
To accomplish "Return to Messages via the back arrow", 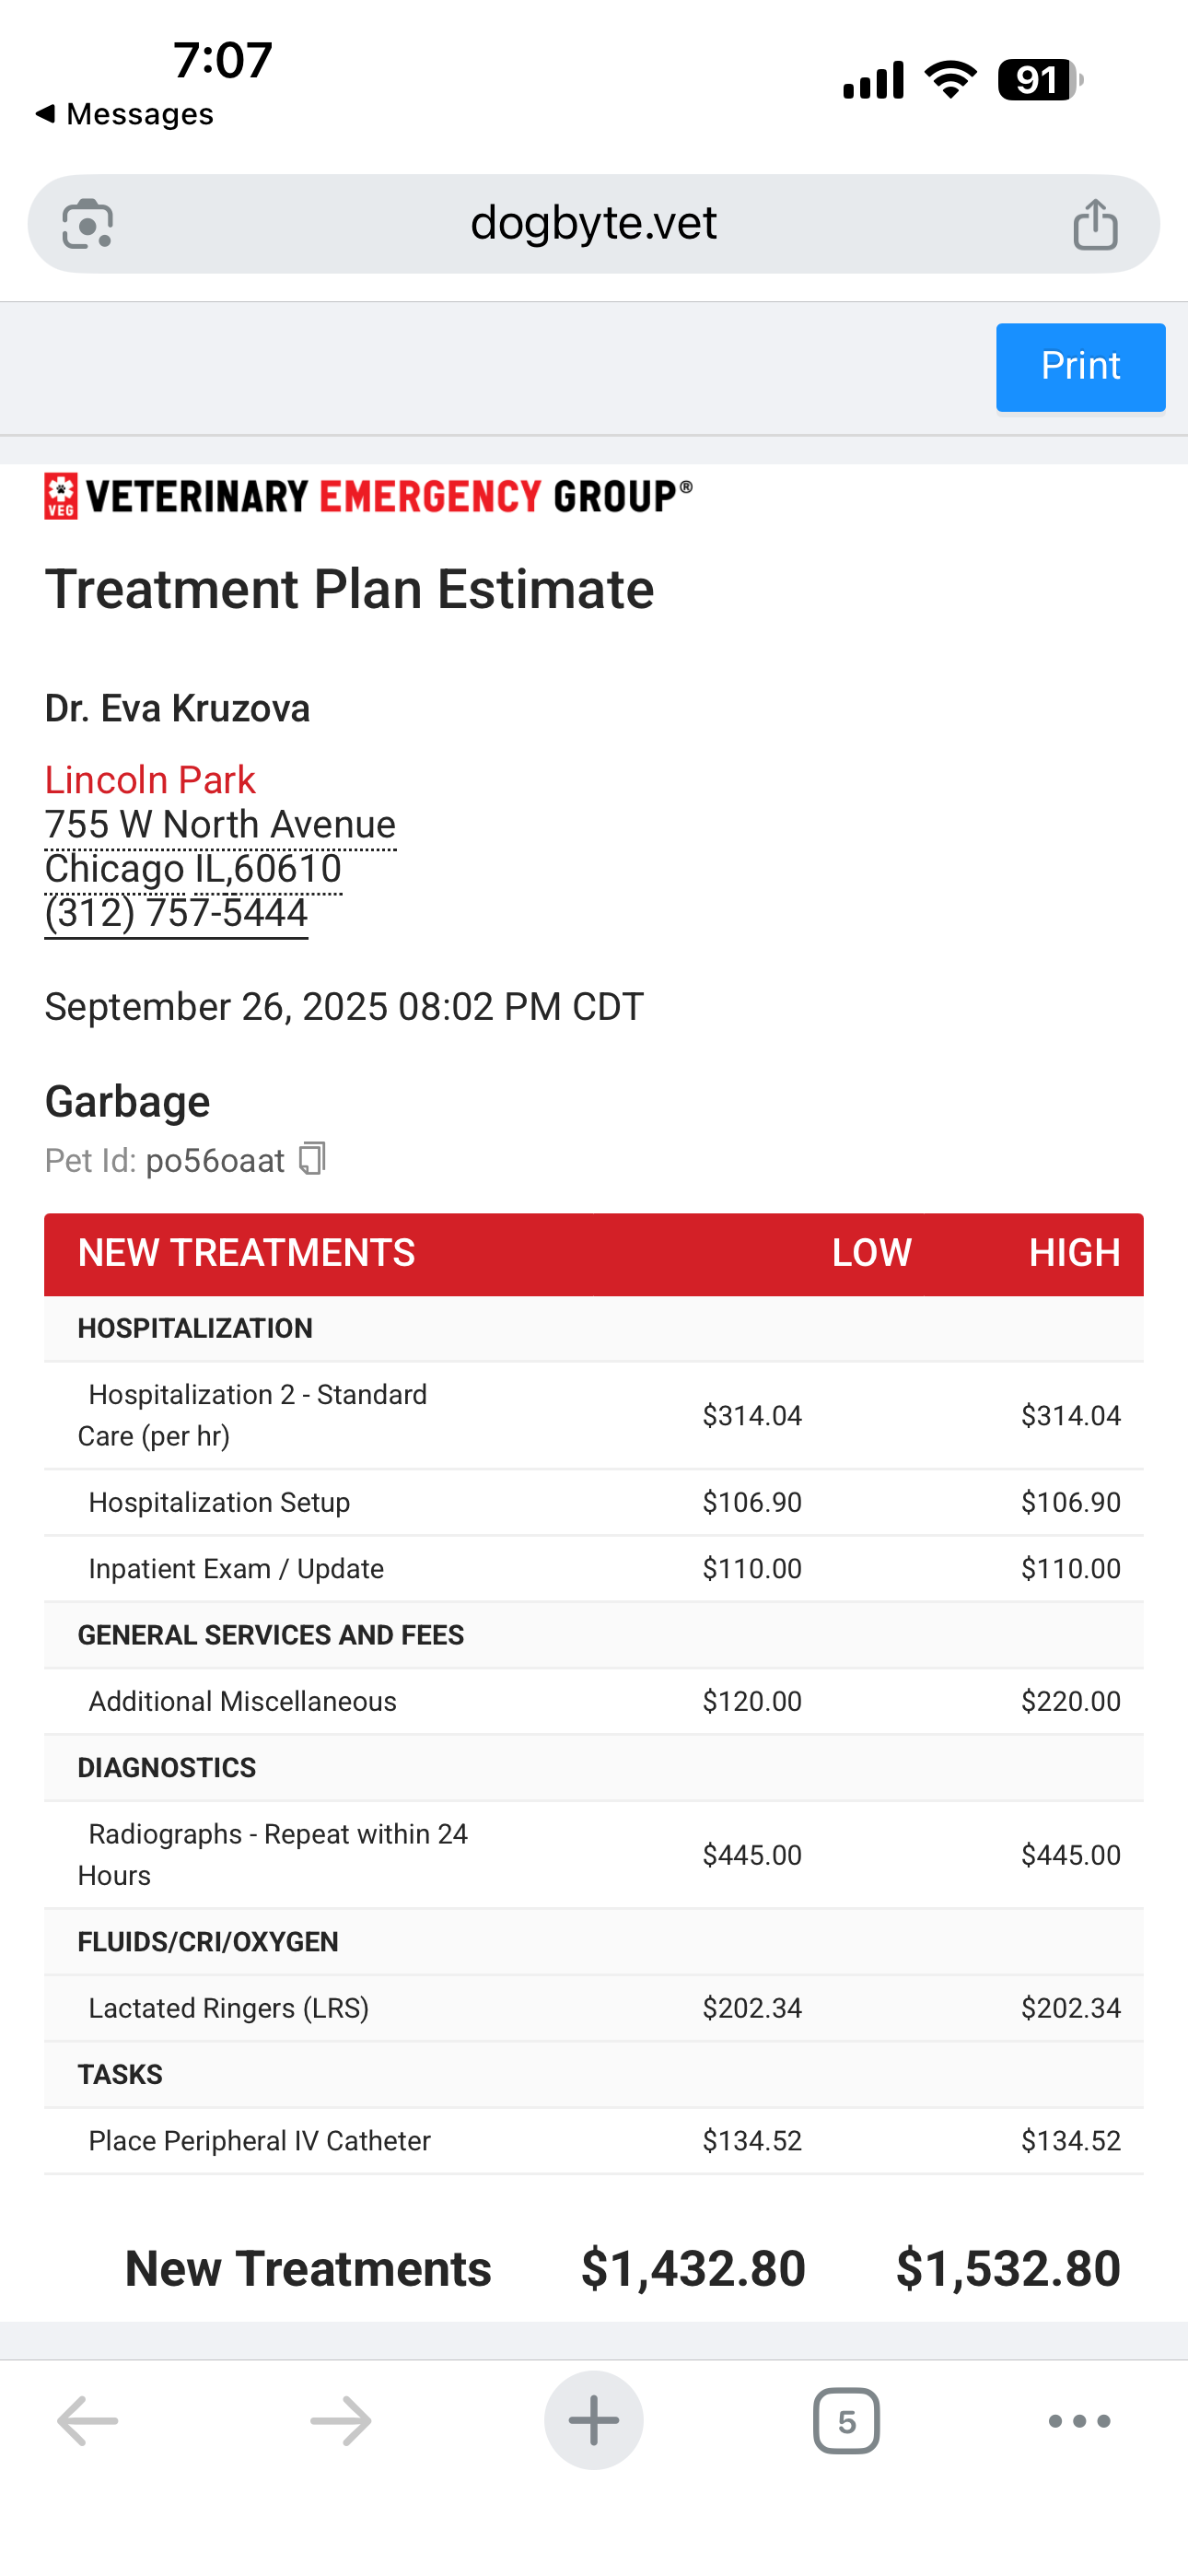I will (x=124, y=114).
